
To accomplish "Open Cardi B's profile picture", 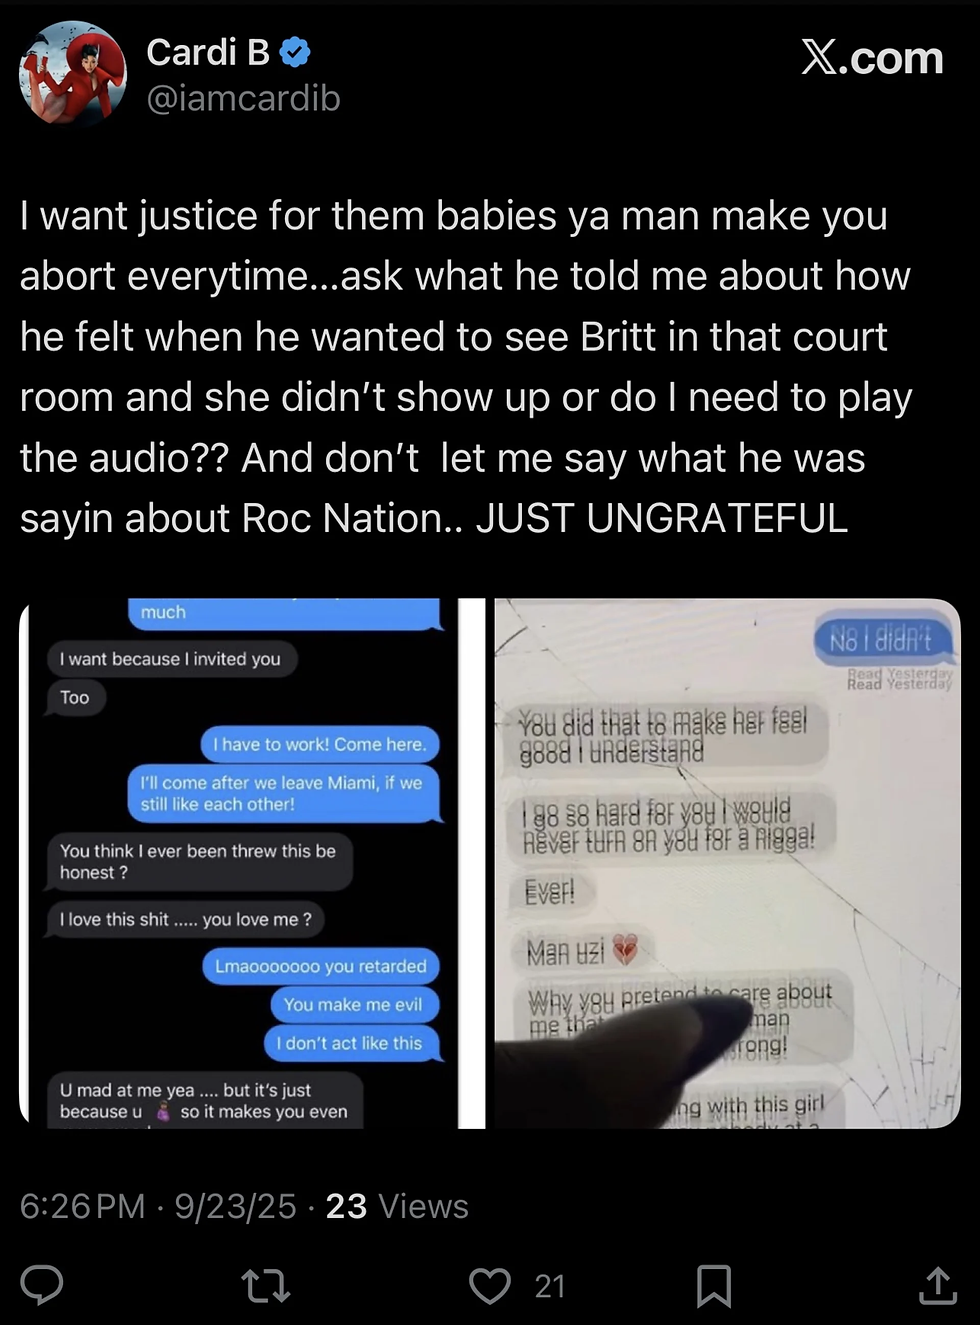I will point(73,73).
